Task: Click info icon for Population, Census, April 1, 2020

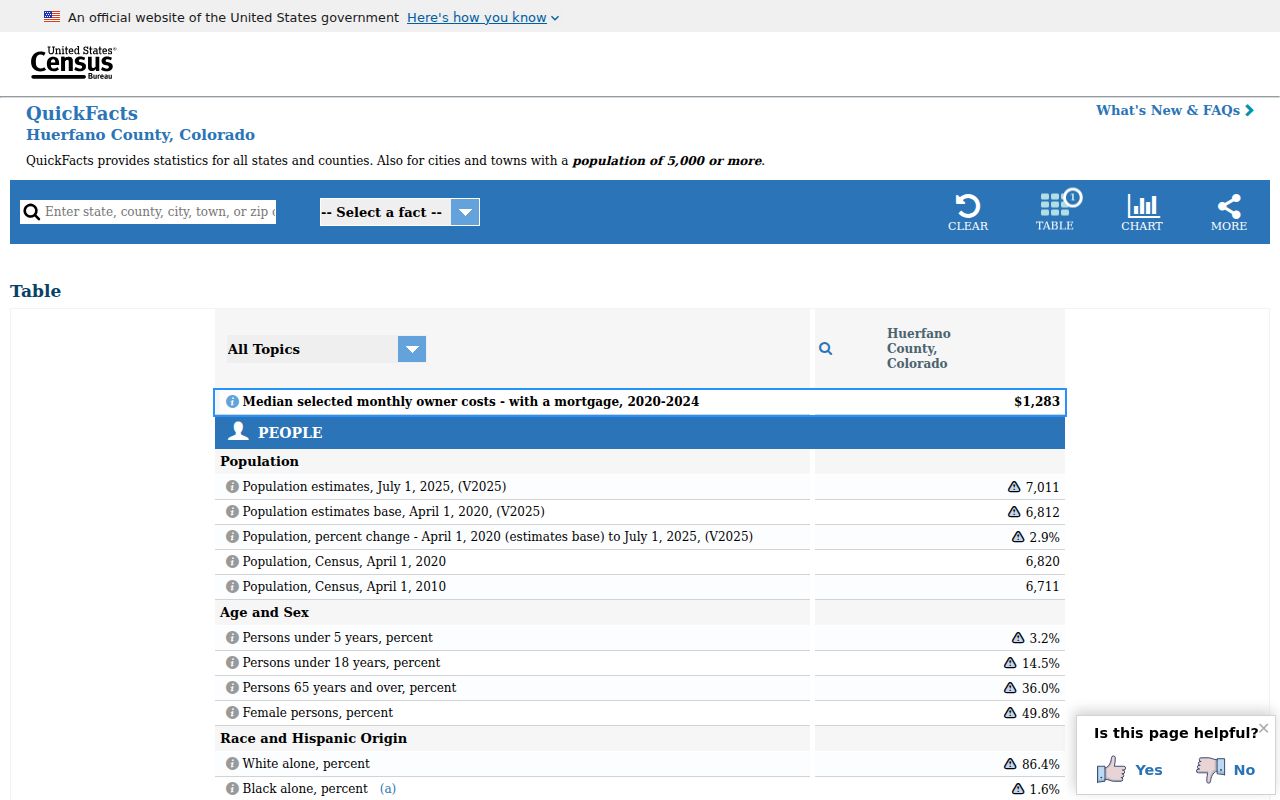Action: [x=233, y=561]
